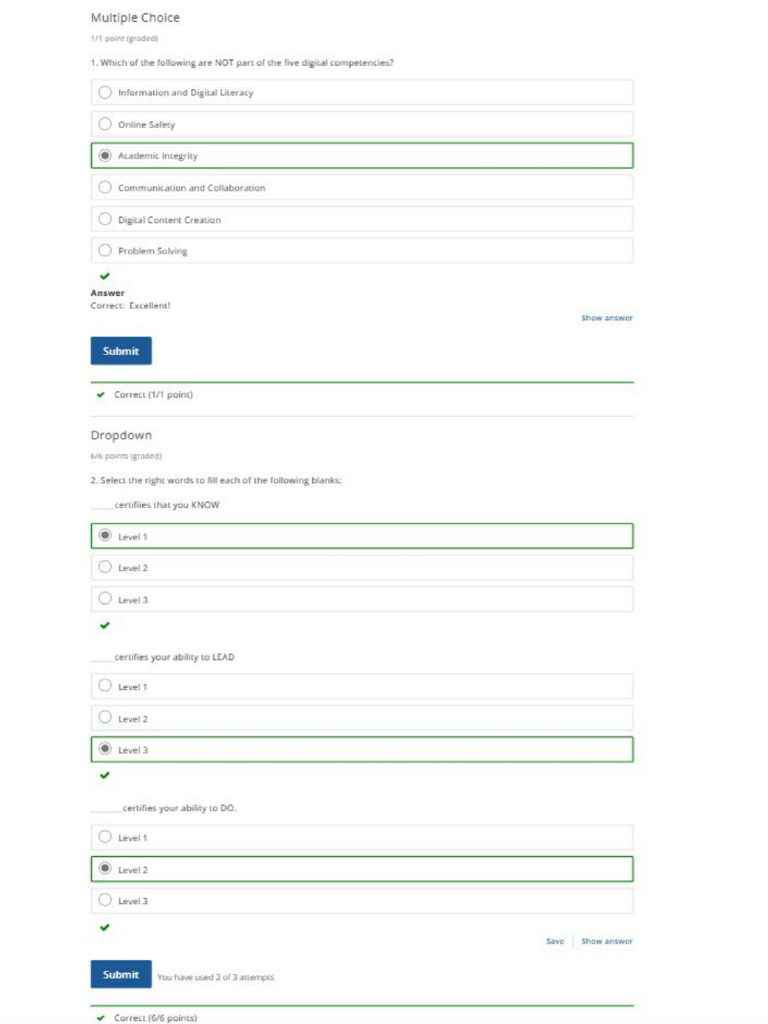The image size is (768, 1024).
Task: Submit the Multiple Choice question
Action: (121, 351)
